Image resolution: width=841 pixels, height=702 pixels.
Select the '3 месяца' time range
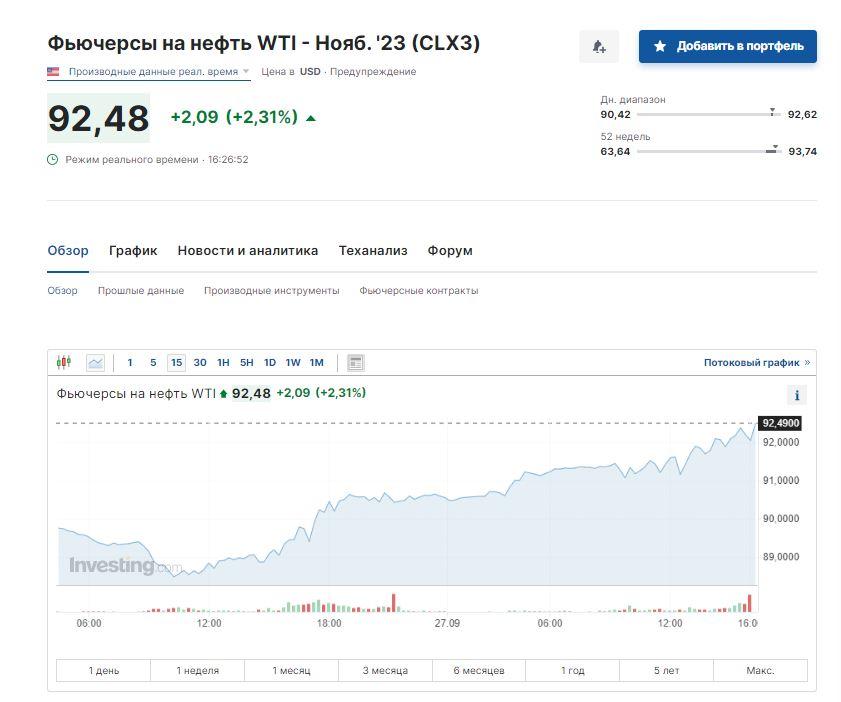pyautogui.click(x=385, y=670)
